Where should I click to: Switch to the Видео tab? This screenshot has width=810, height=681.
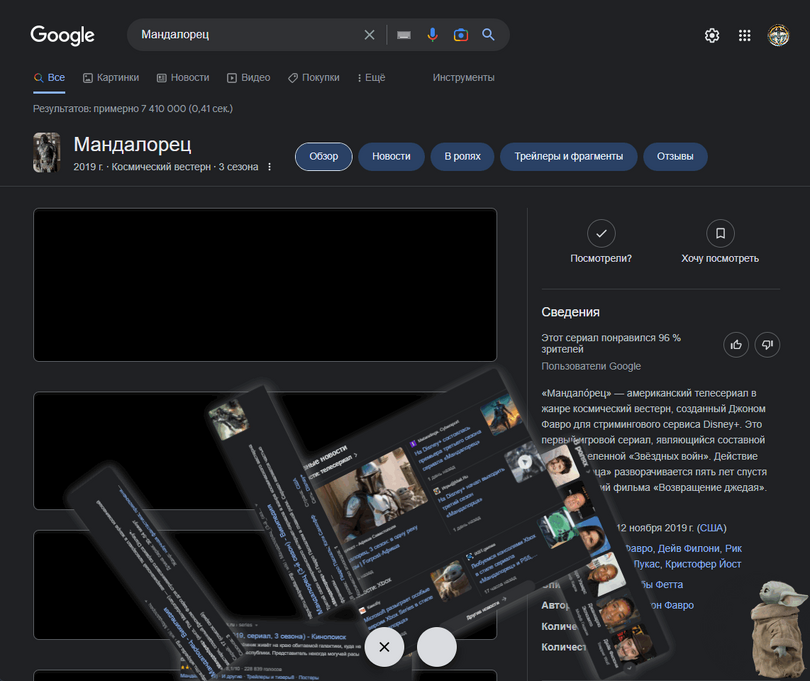click(x=248, y=78)
